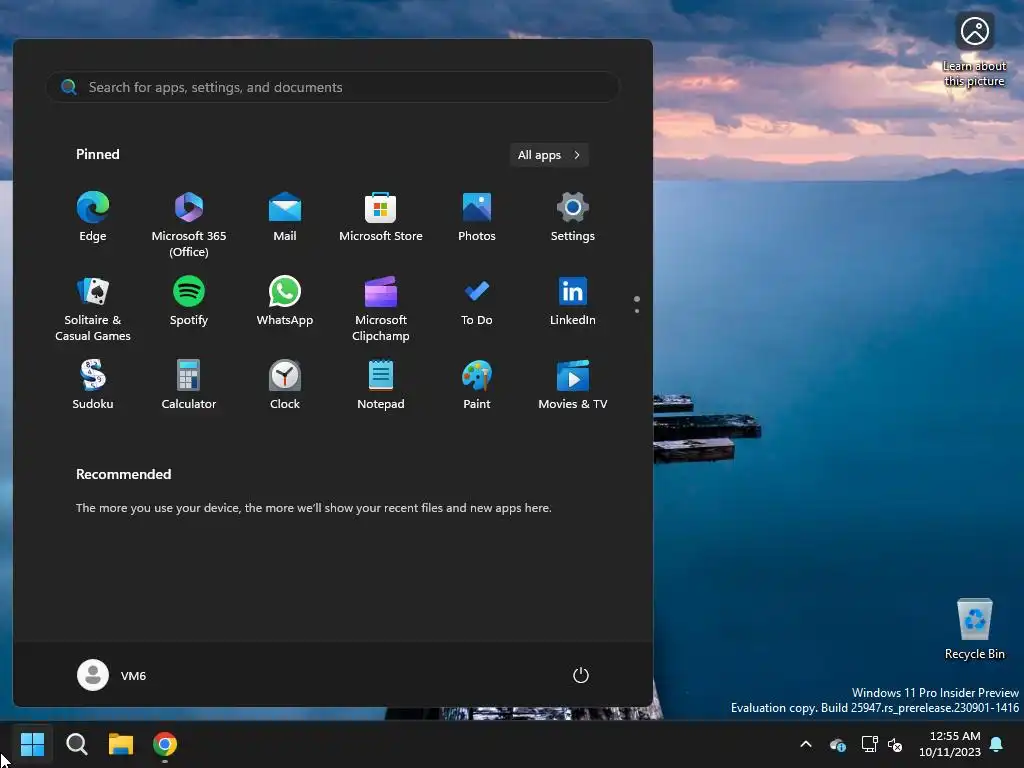
Task: Launch Movies & TV app
Action: coord(573,385)
